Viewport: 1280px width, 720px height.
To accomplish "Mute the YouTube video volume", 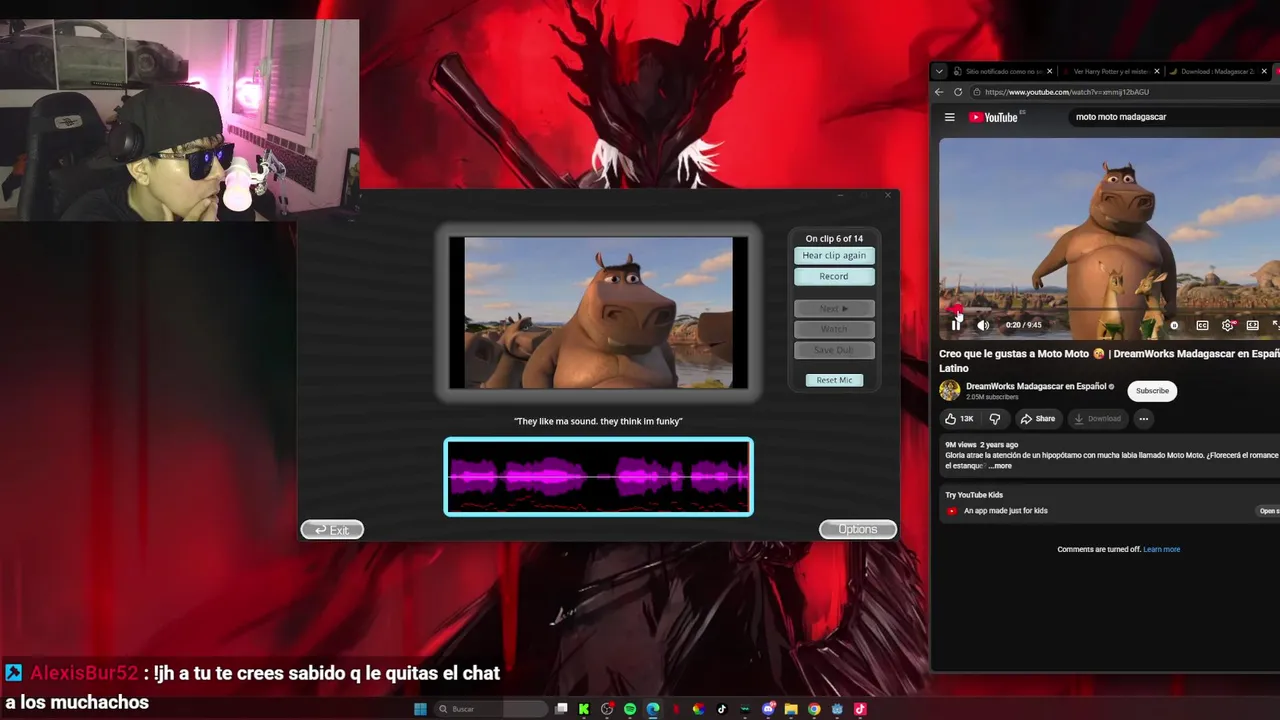I will point(983,325).
